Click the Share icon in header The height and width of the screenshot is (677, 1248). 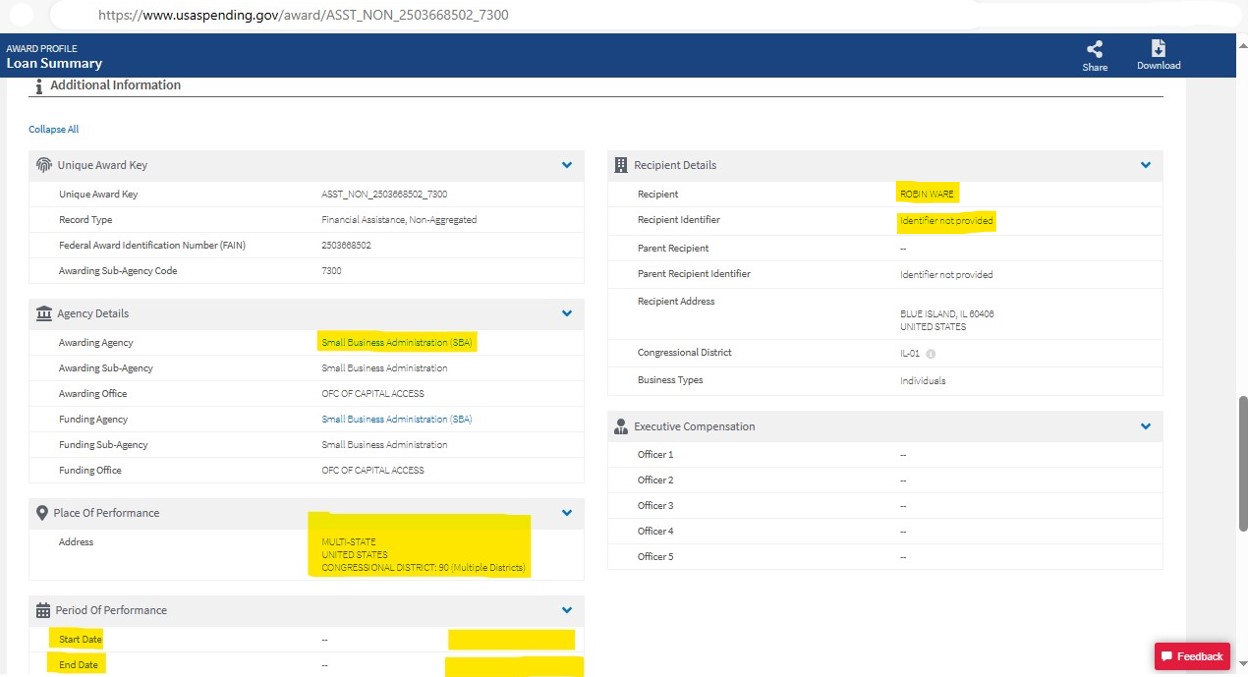[x=1094, y=50]
